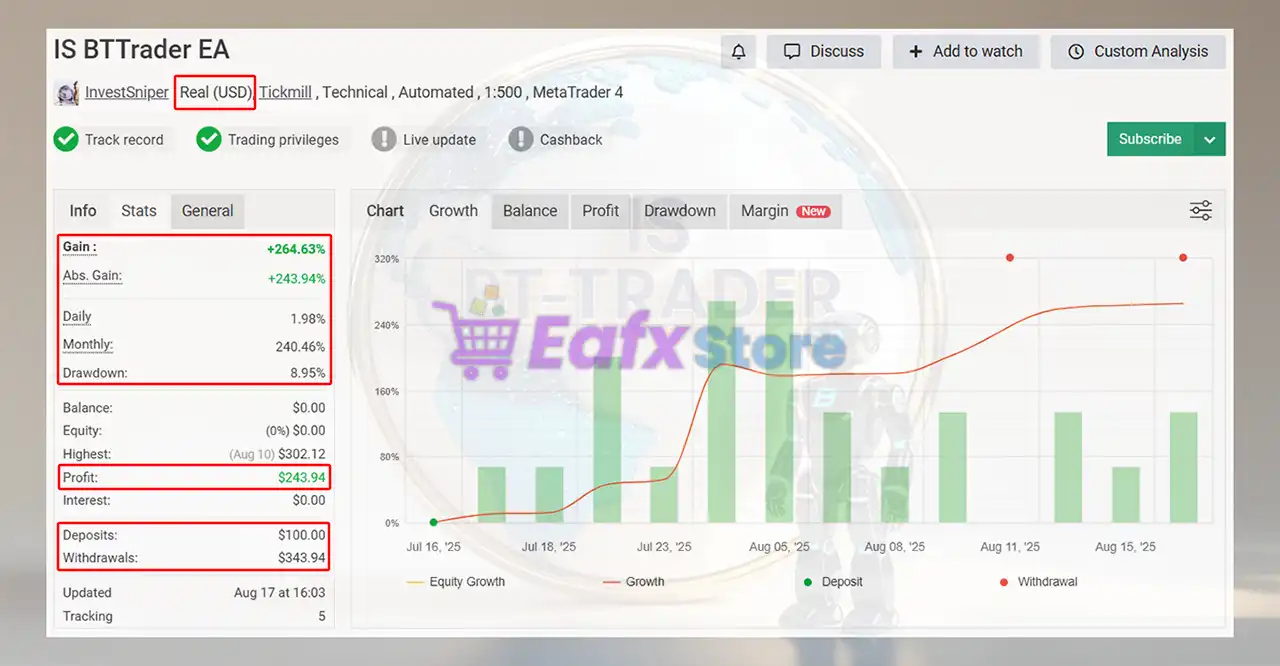This screenshot has height=666, width=1280.
Task: Click the $243.94 profit value
Action: pyautogui.click(x=302, y=477)
